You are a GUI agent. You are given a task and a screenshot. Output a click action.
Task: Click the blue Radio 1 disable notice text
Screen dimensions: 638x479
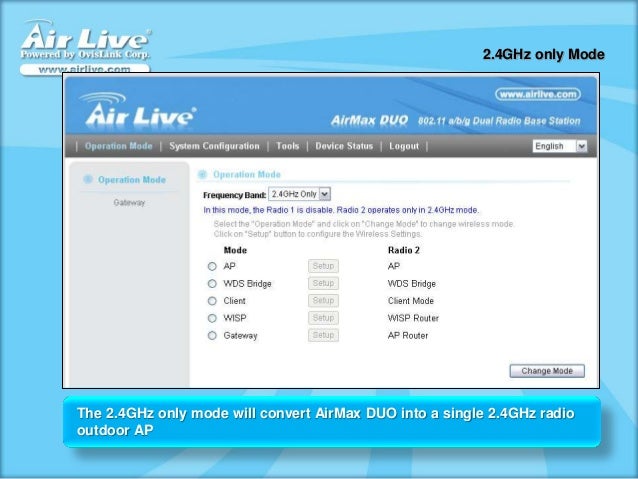[341, 210]
